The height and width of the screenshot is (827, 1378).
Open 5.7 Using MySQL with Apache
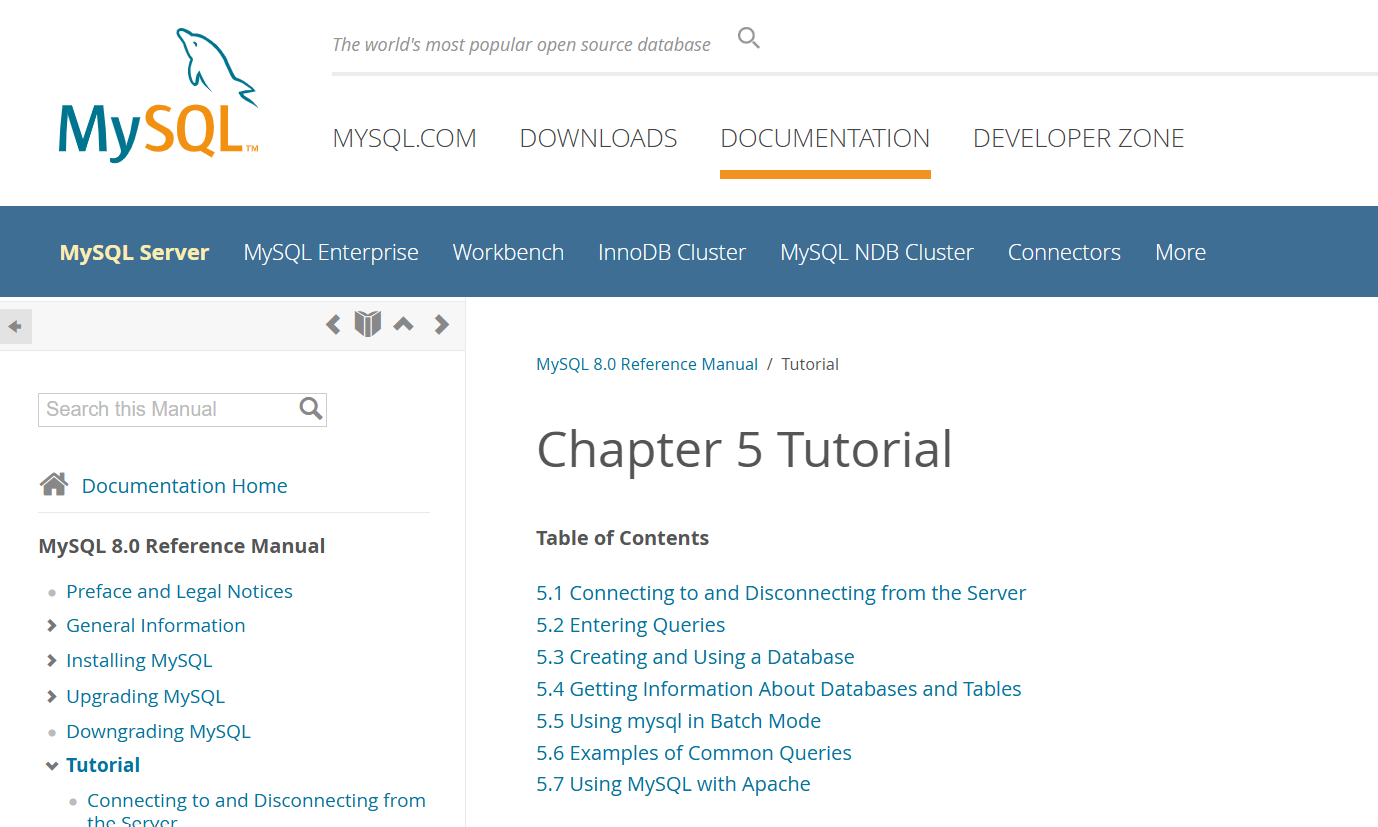[673, 784]
